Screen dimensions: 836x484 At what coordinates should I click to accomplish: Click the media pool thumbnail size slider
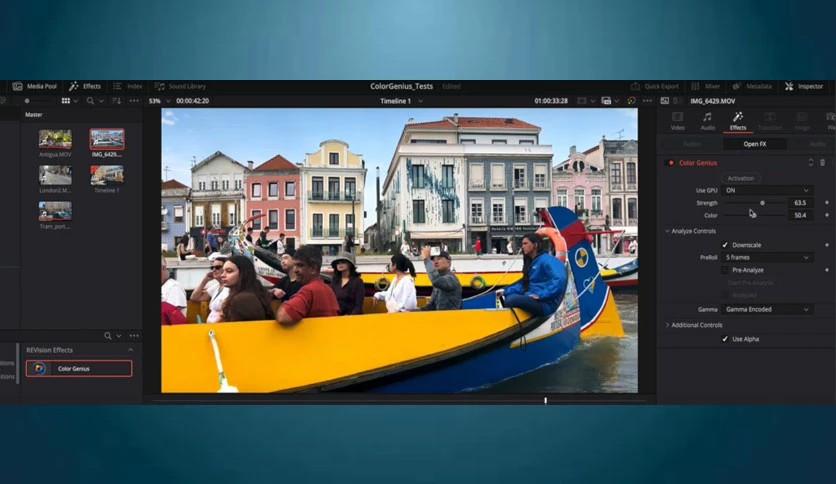(27, 101)
